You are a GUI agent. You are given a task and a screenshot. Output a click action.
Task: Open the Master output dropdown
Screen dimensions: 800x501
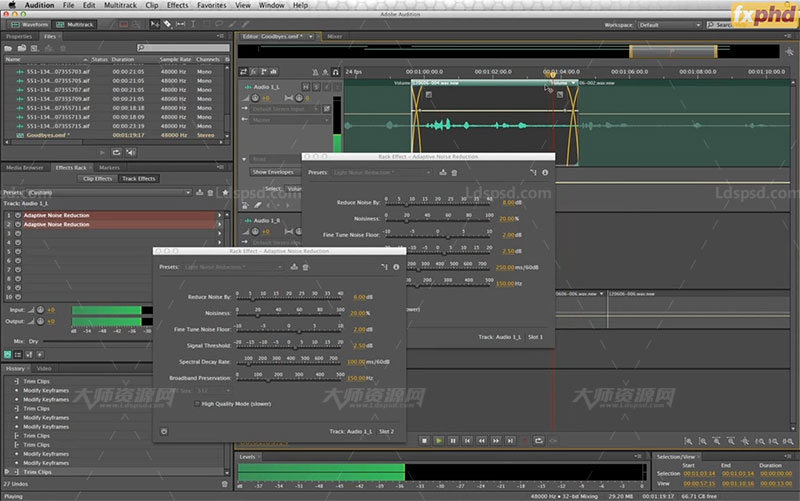[290, 120]
